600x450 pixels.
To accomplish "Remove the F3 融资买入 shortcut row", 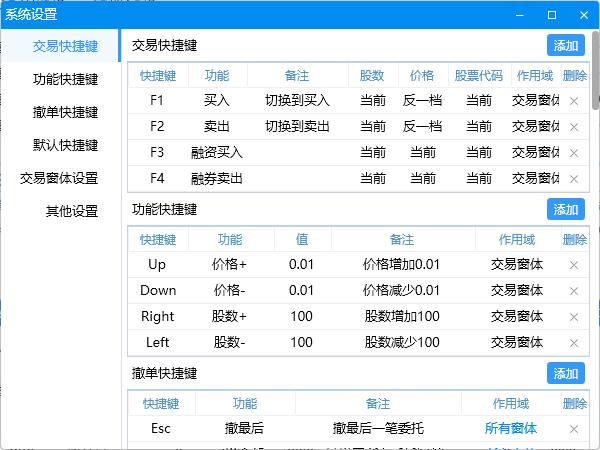I will (x=574, y=153).
